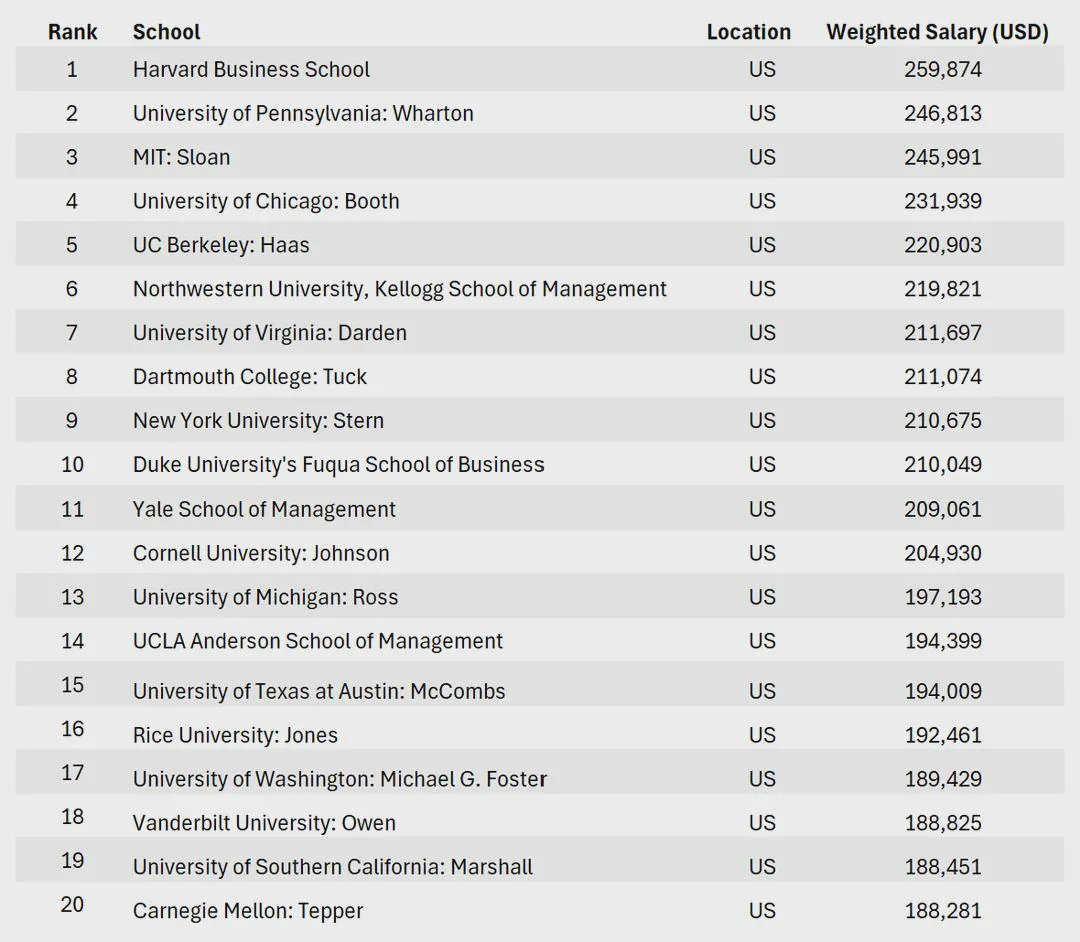The width and height of the screenshot is (1080, 942).
Task: Click UCLA Anderson School of Management
Action: point(317,642)
